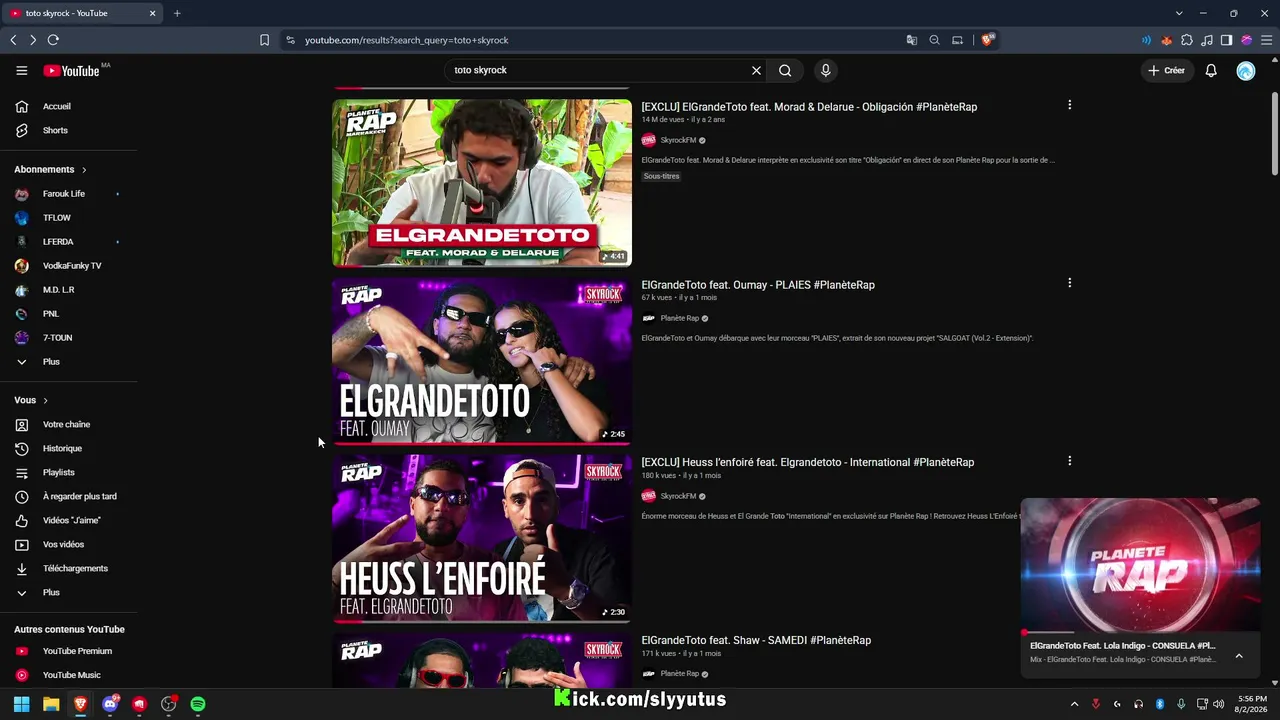
Task: Open Windows Start menu
Action: click(21, 704)
